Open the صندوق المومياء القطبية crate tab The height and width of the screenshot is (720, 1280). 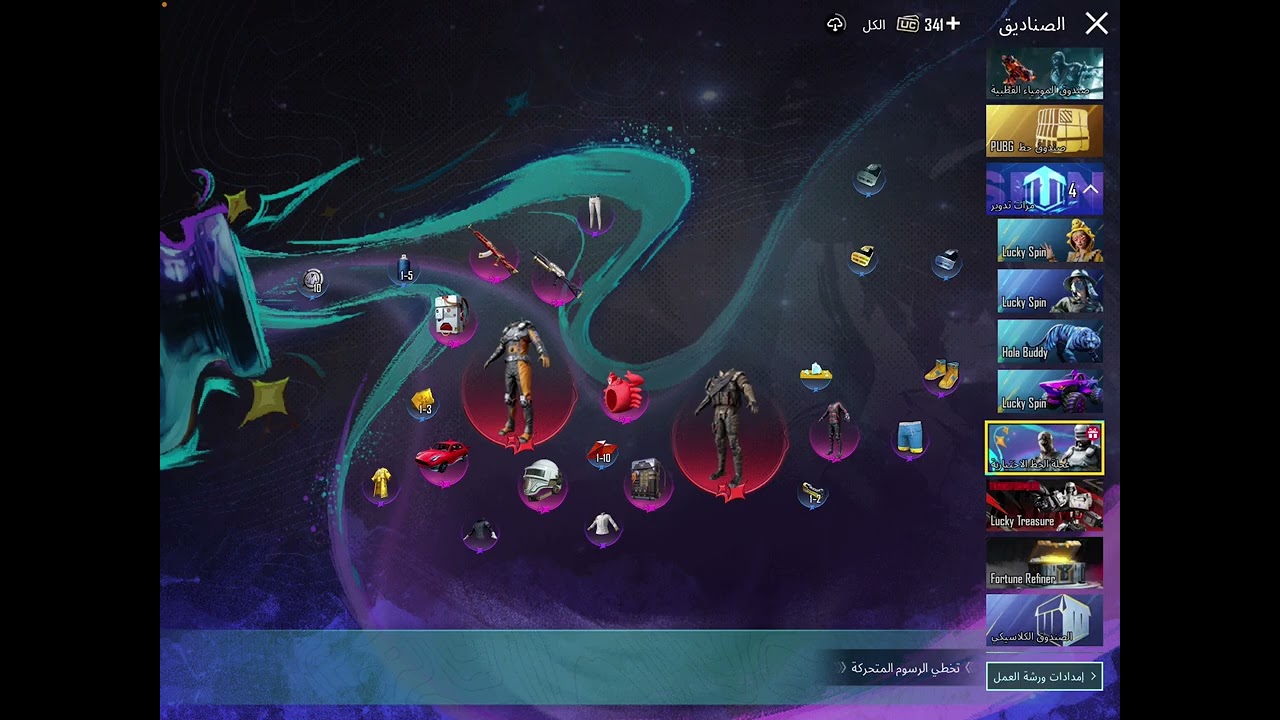[1045, 74]
